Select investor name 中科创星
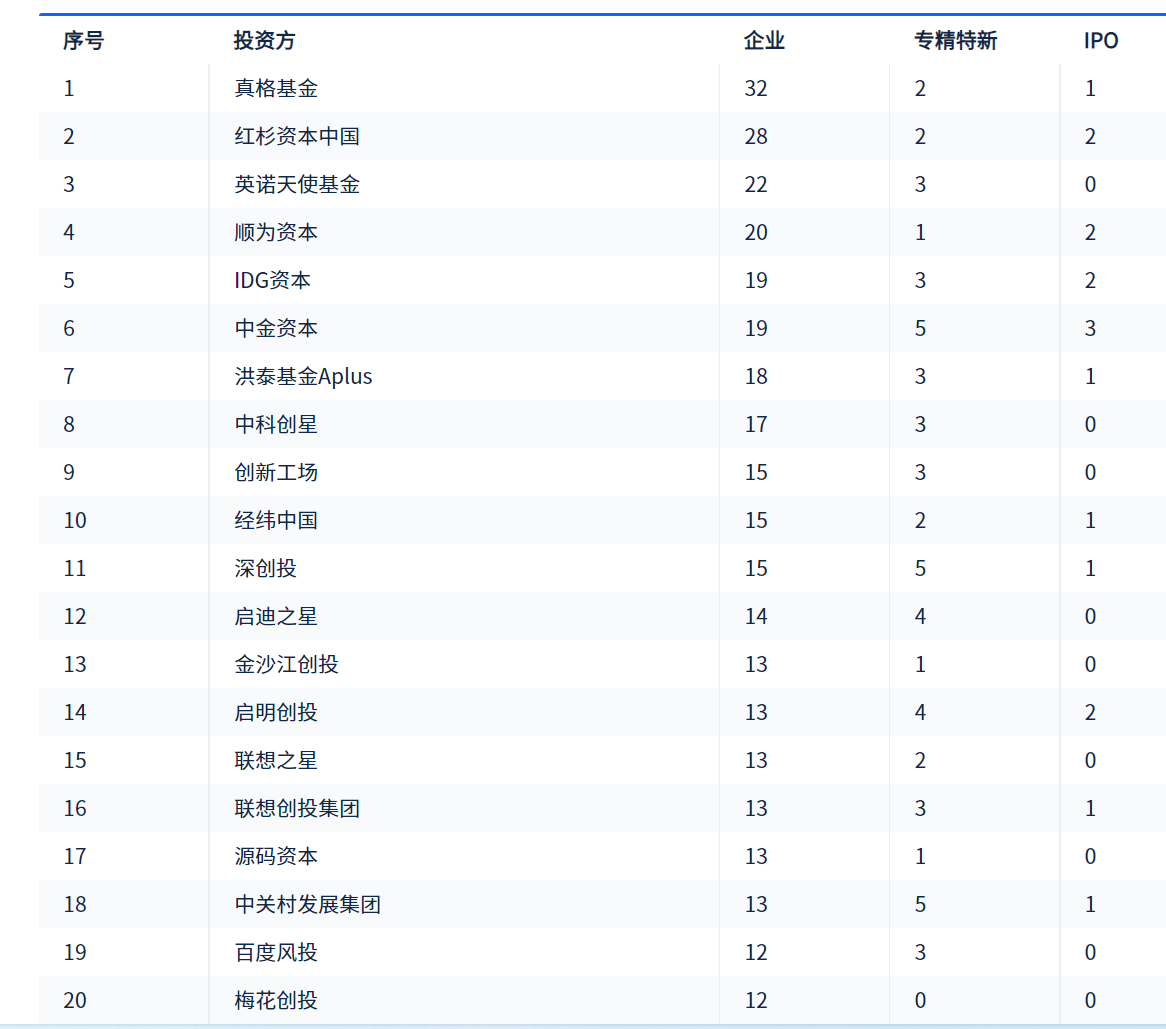Image resolution: width=1166 pixels, height=1029 pixels. tap(276, 425)
